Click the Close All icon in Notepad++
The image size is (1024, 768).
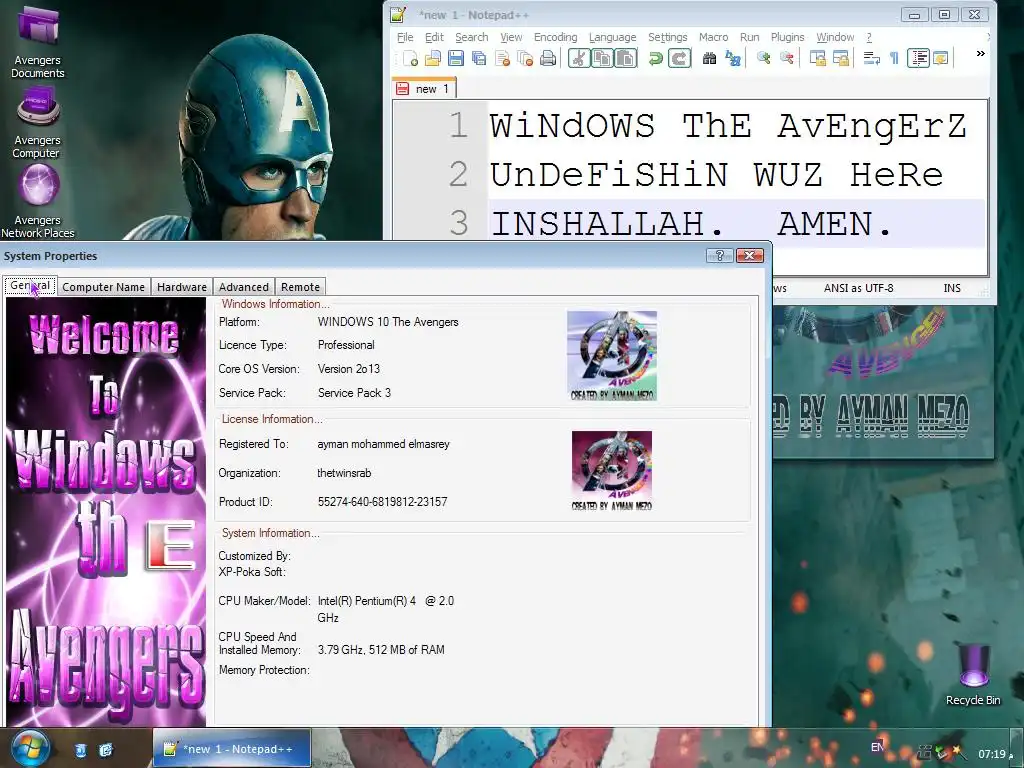pos(525,59)
